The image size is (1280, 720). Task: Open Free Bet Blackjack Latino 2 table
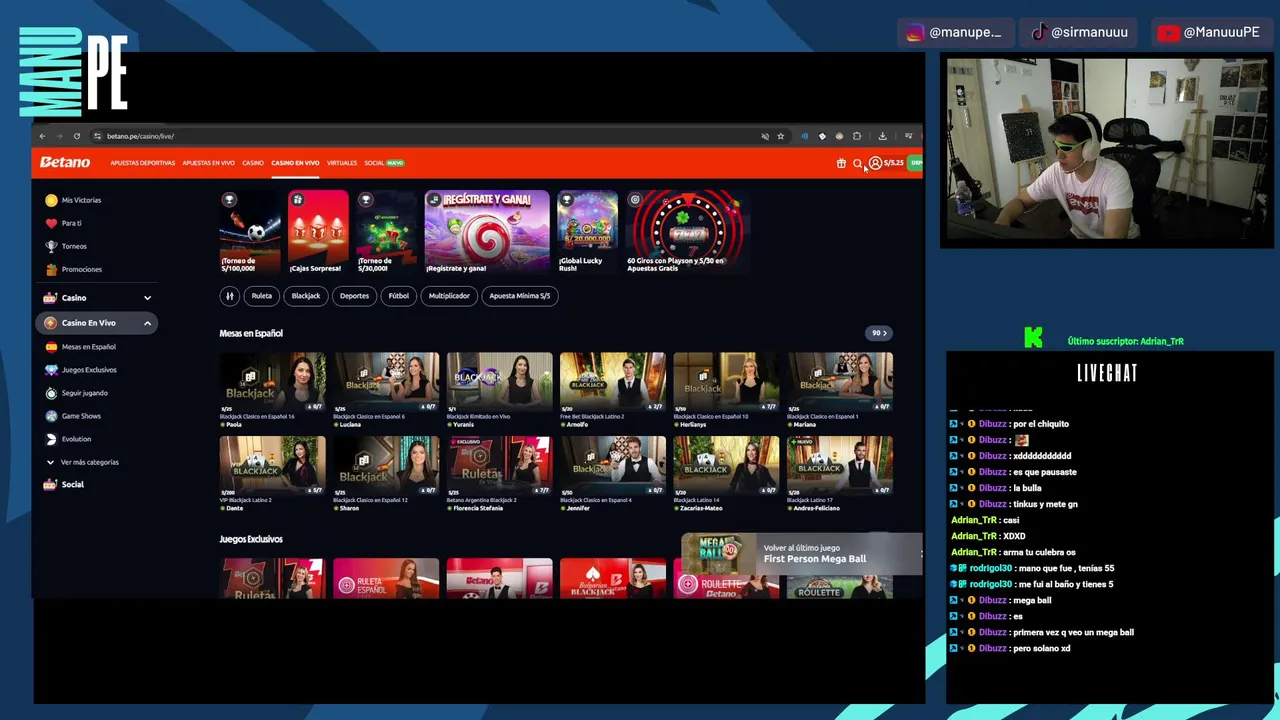(x=612, y=390)
